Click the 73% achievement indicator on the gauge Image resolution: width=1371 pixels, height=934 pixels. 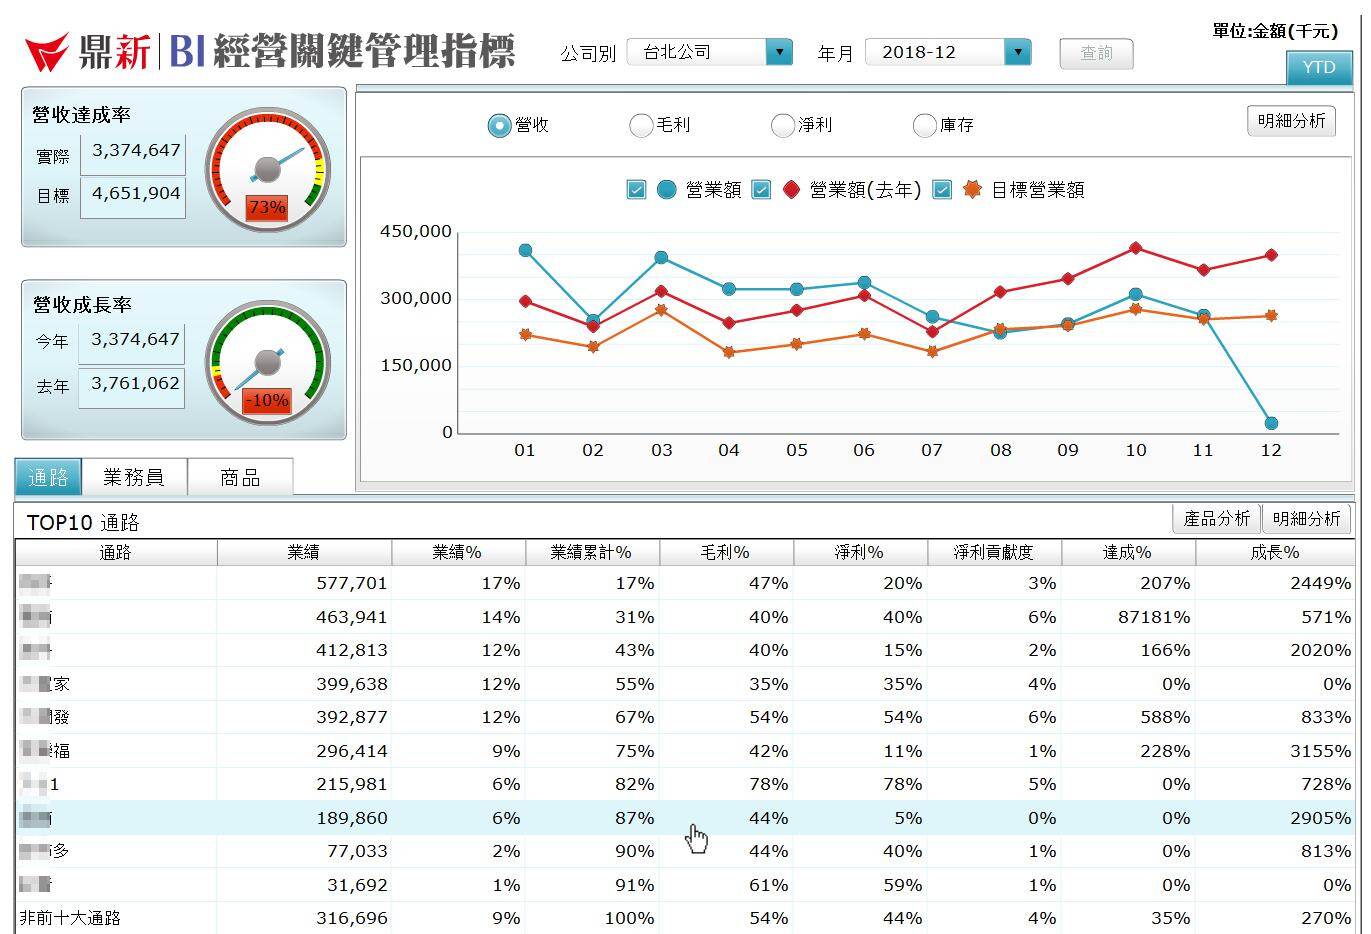[267, 208]
